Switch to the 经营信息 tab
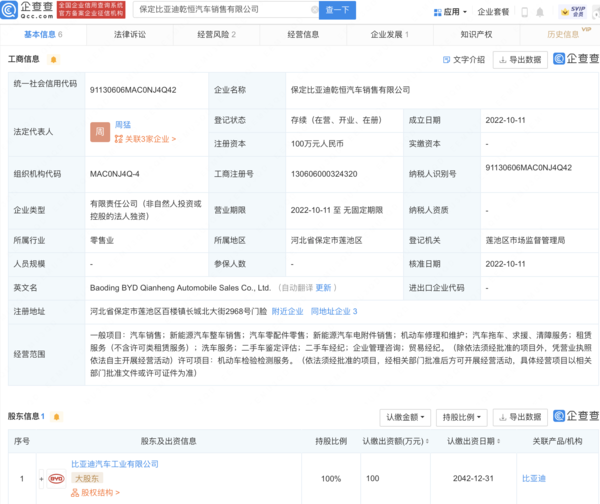 [303, 34]
